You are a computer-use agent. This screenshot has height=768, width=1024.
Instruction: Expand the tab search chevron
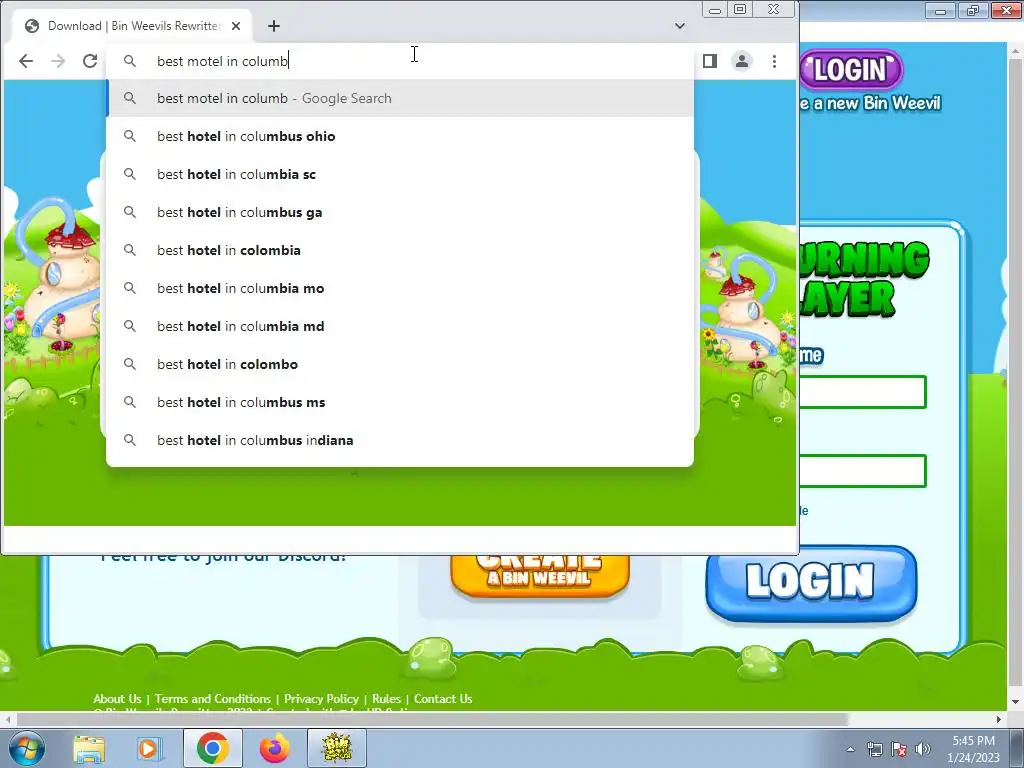click(x=680, y=25)
